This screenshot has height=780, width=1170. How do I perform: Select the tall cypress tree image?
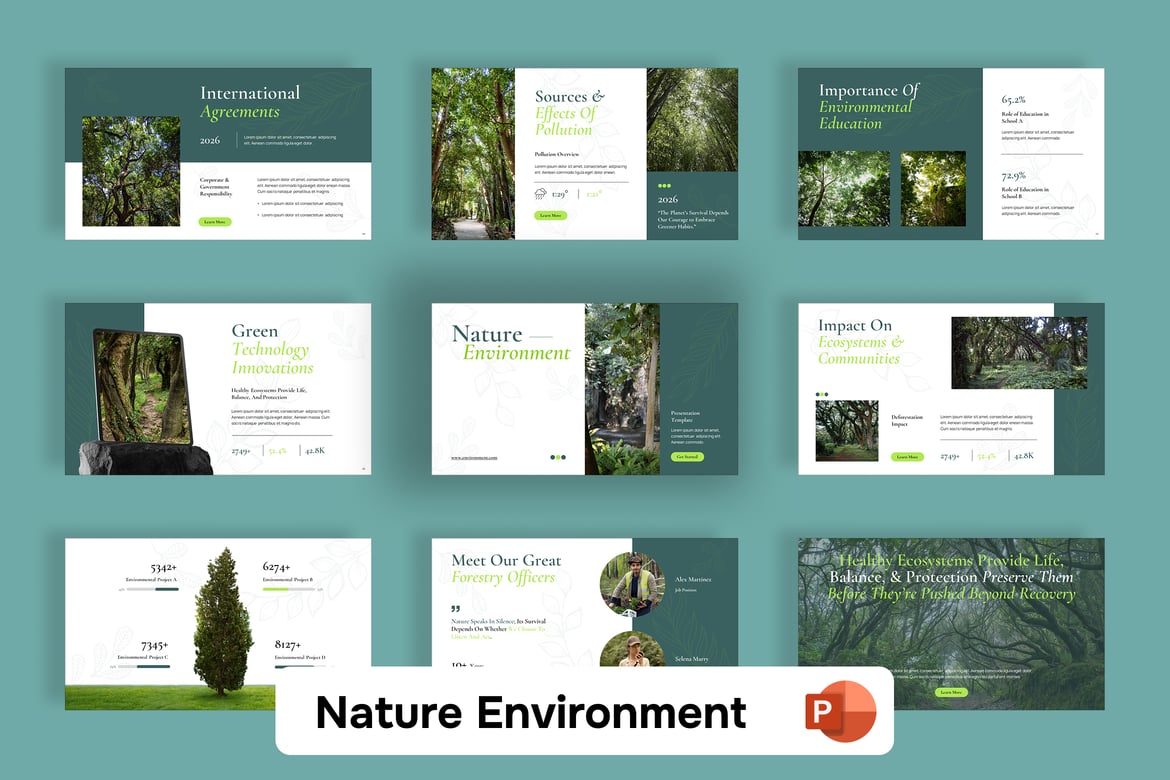click(222, 621)
